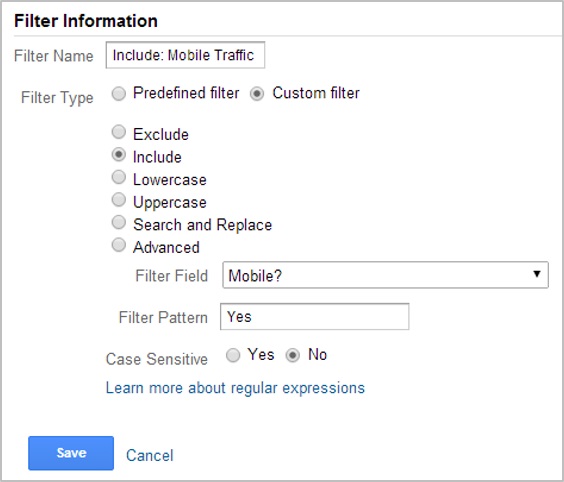
Task: Set Case Sensitive to Yes
Action: [233, 355]
